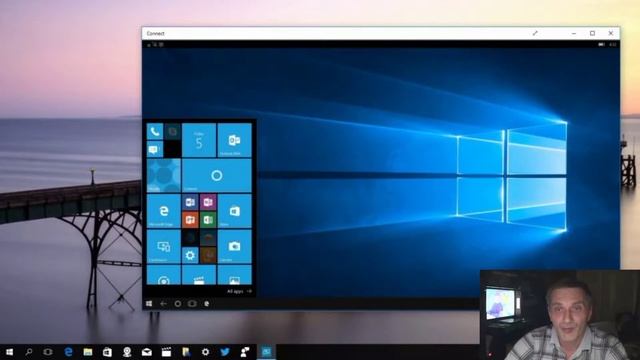640x360 pixels.
Task: Click the Connect window title bar text
Action: pos(156,33)
